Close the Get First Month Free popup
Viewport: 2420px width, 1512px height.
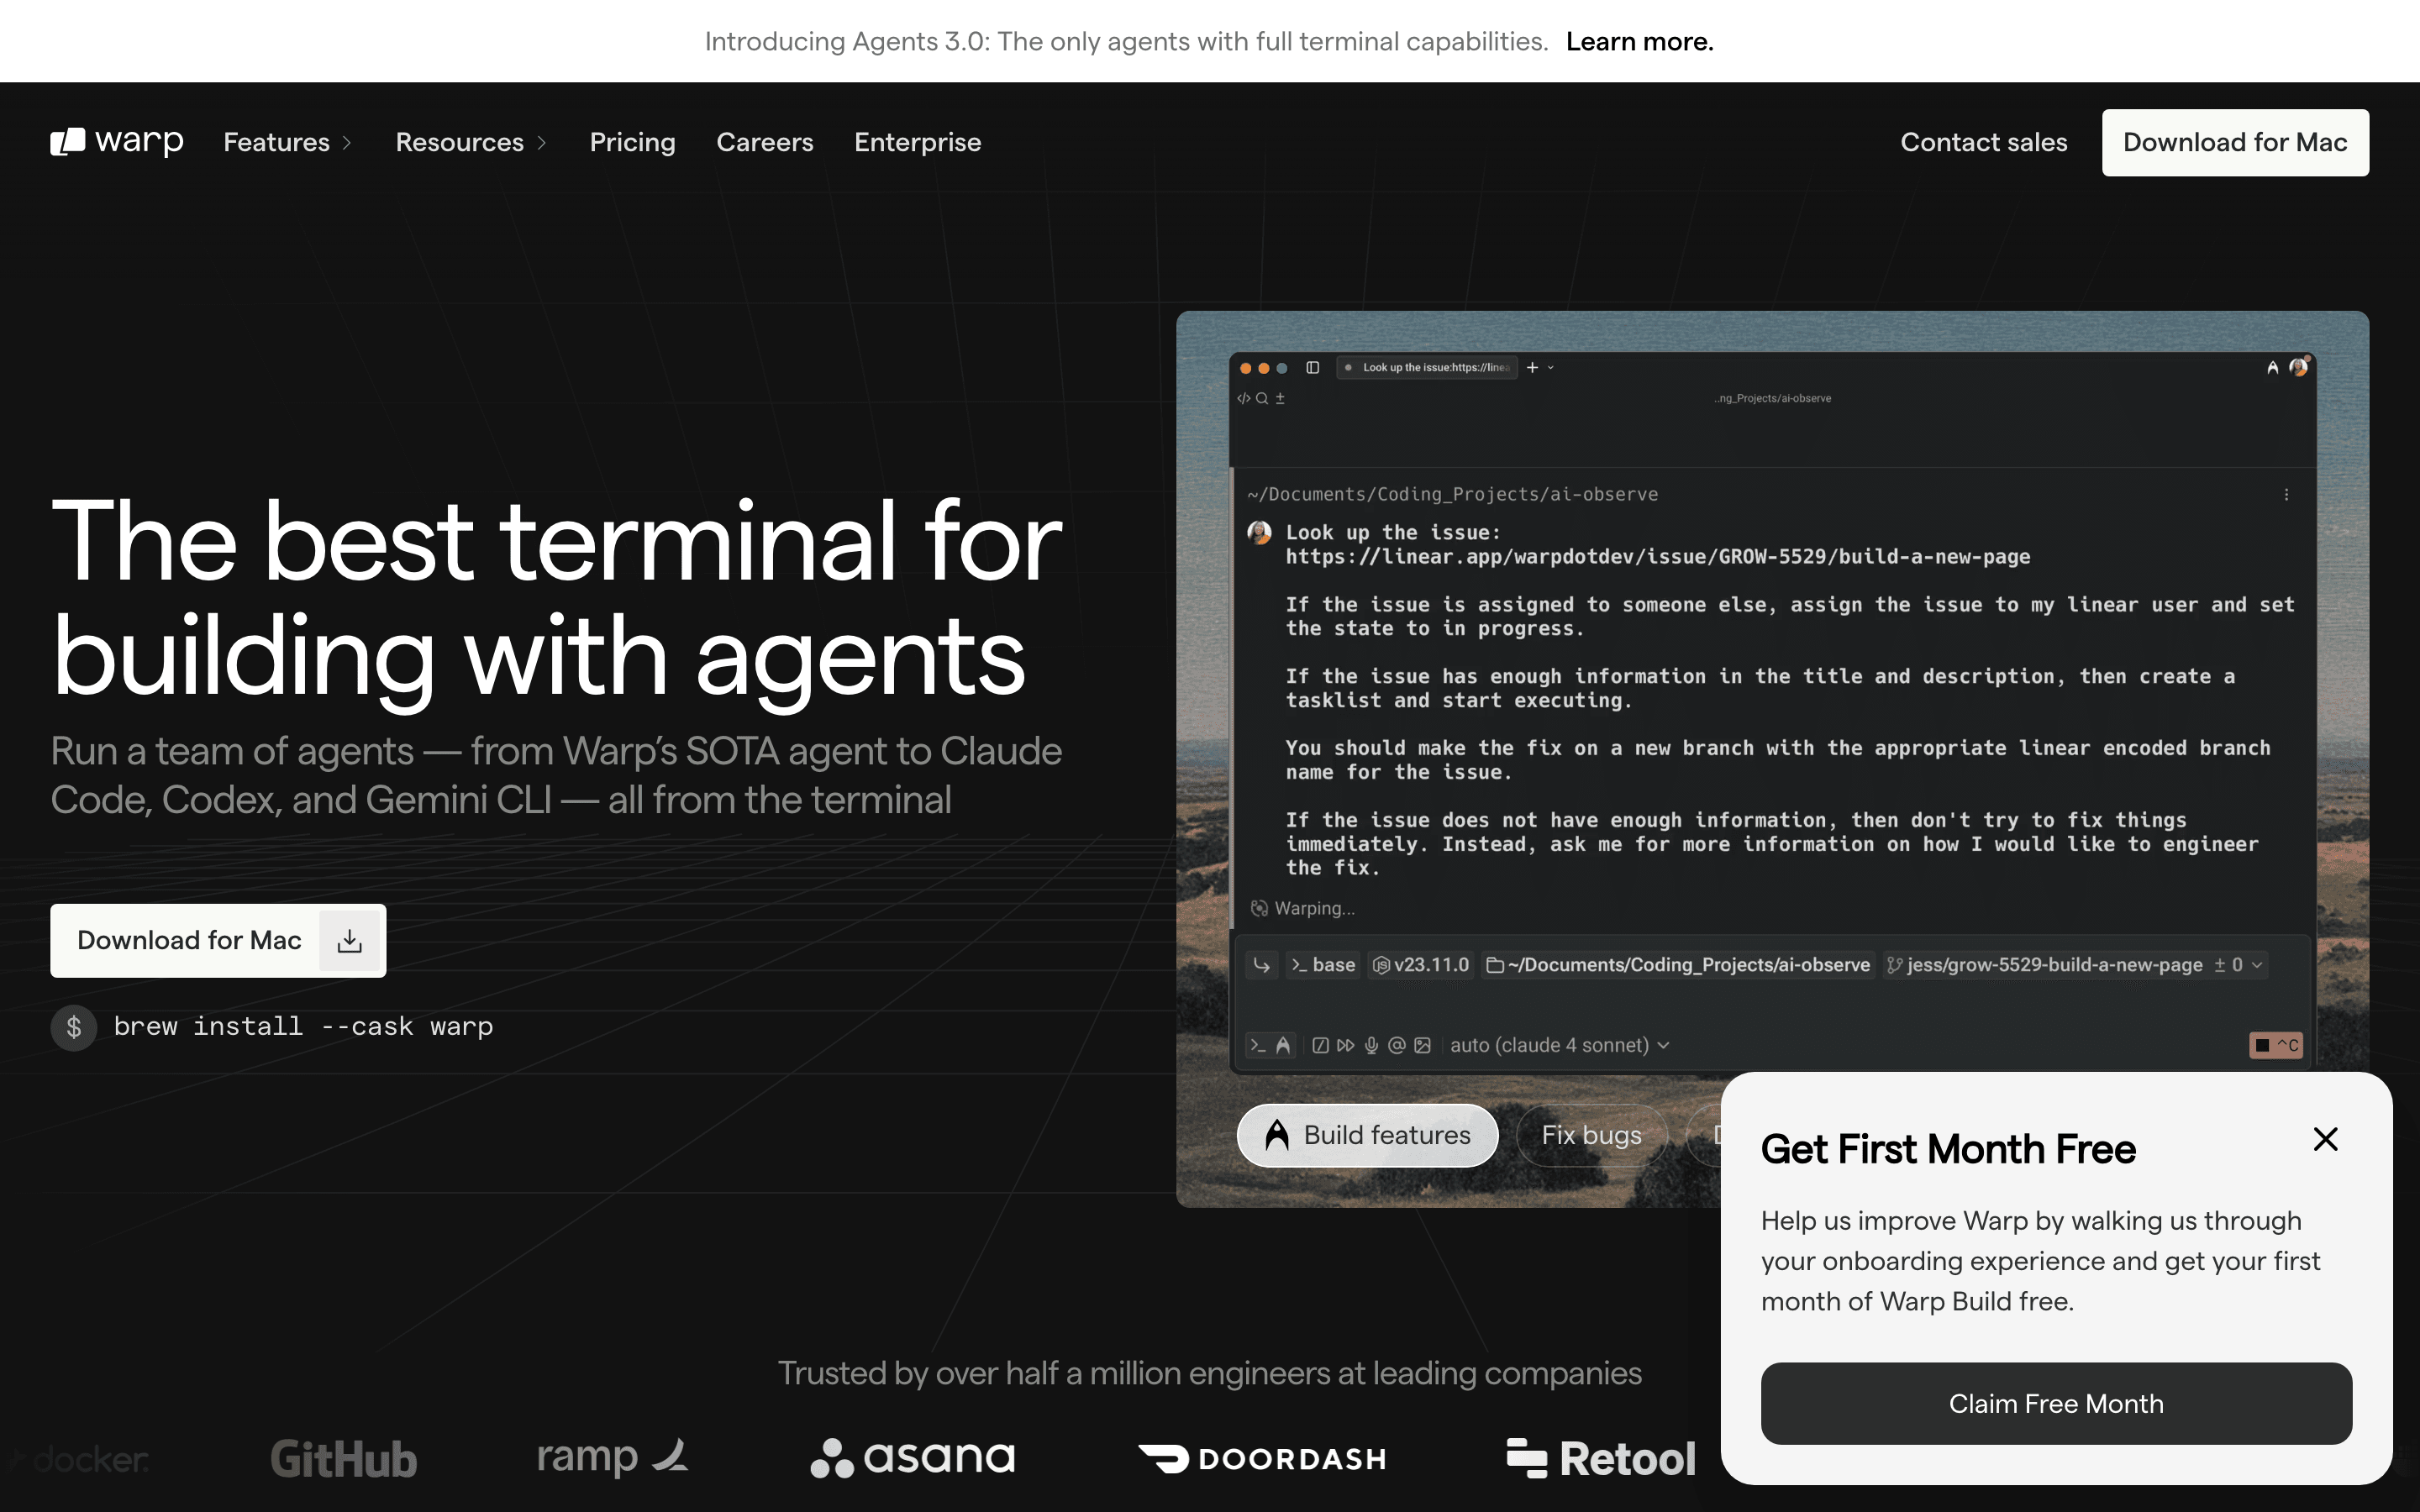2325,1139
